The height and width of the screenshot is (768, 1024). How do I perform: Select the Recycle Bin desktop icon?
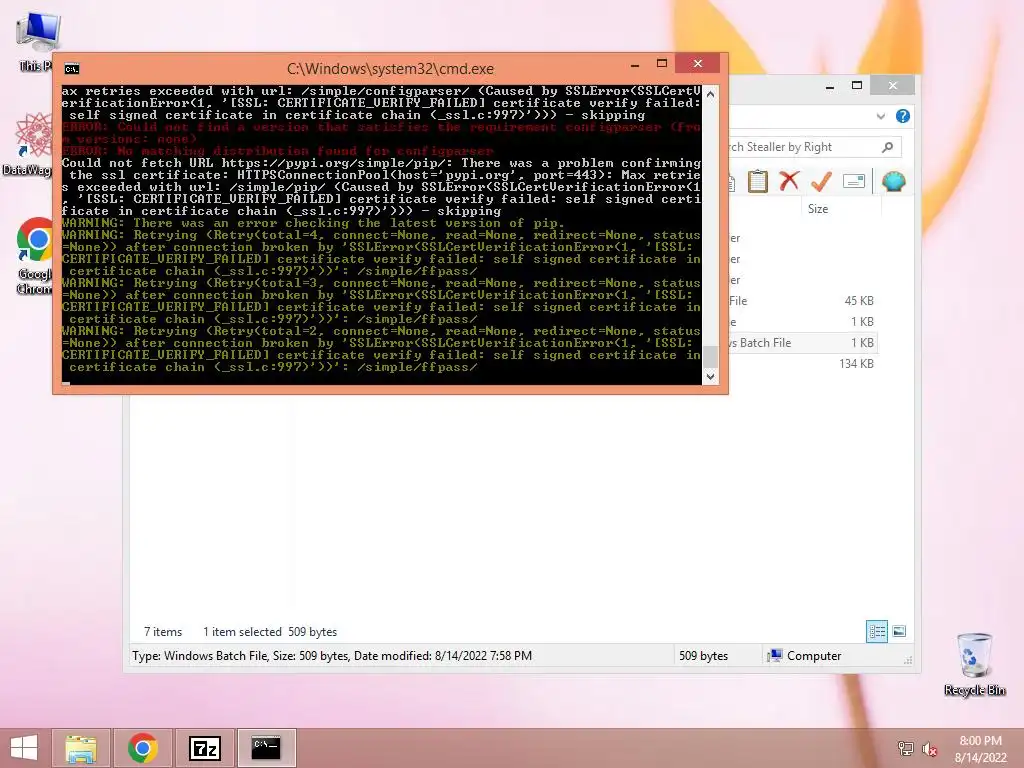[x=974, y=664]
